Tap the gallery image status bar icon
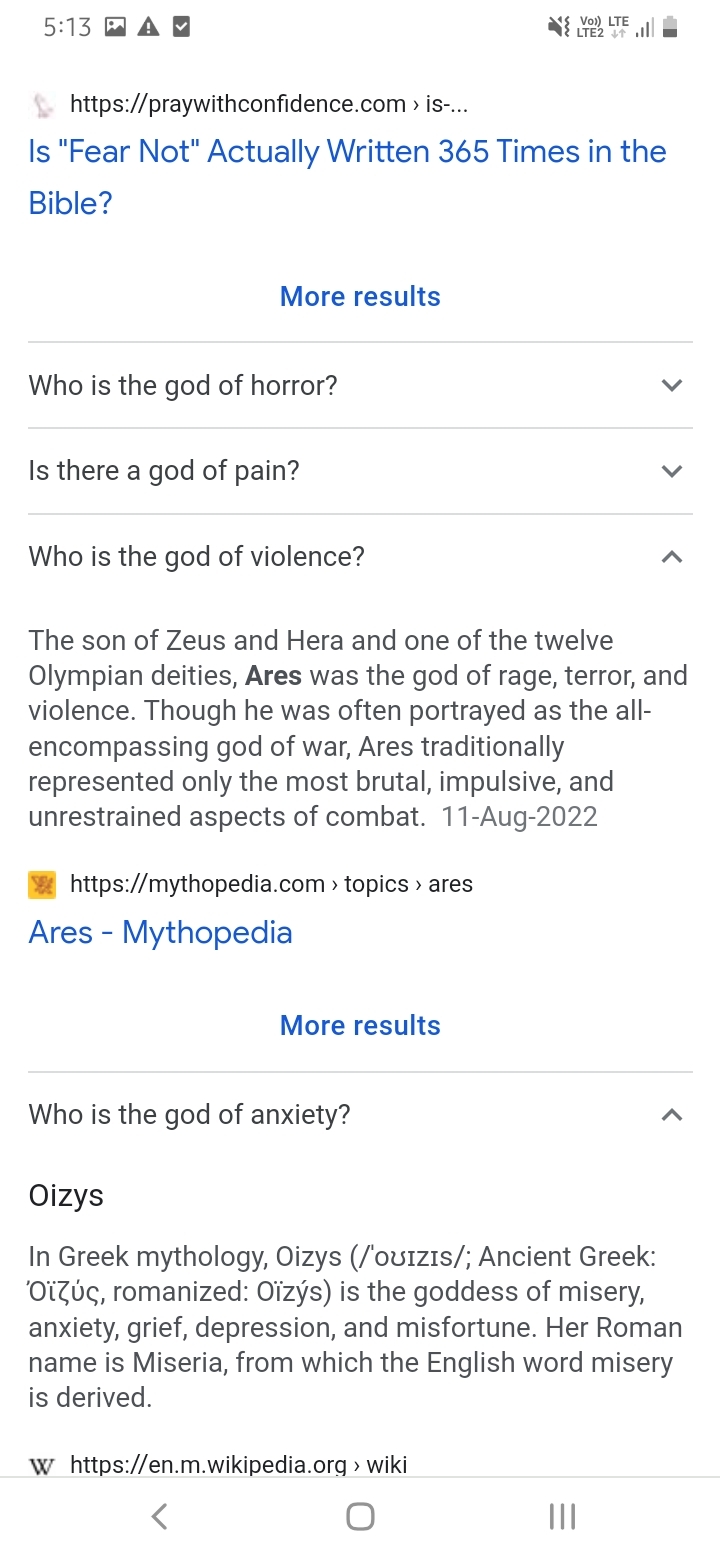This screenshot has height=1560, width=720. 115,28
